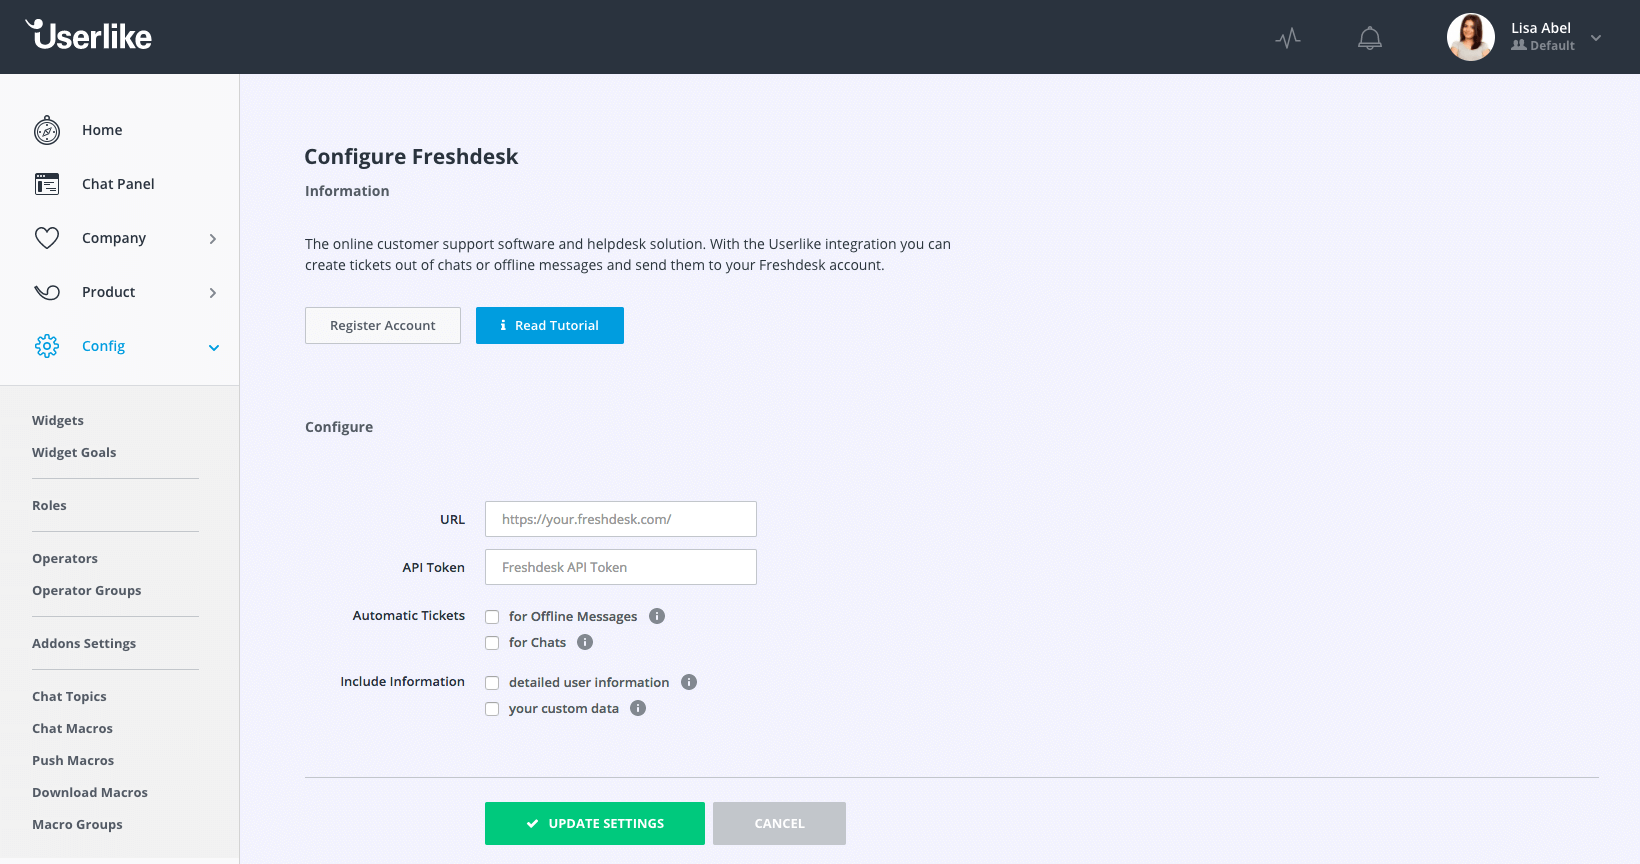Click the Home compass icon
1640x864 pixels.
click(47, 130)
